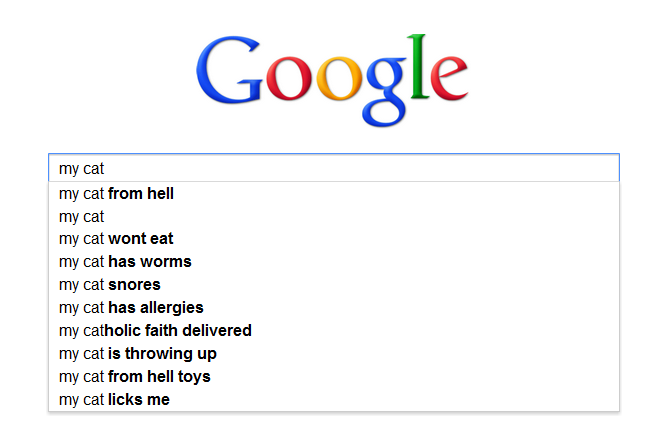Focus the Google search text field
This screenshot has width=666, height=440.
tap(333, 169)
